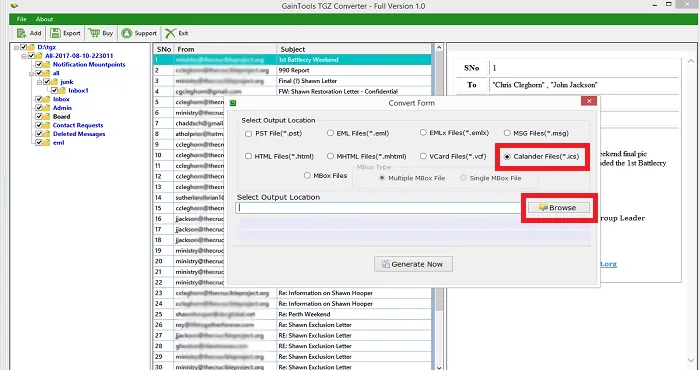
Task: Click the email list scroll down arrow
Action: coord(438,367)
